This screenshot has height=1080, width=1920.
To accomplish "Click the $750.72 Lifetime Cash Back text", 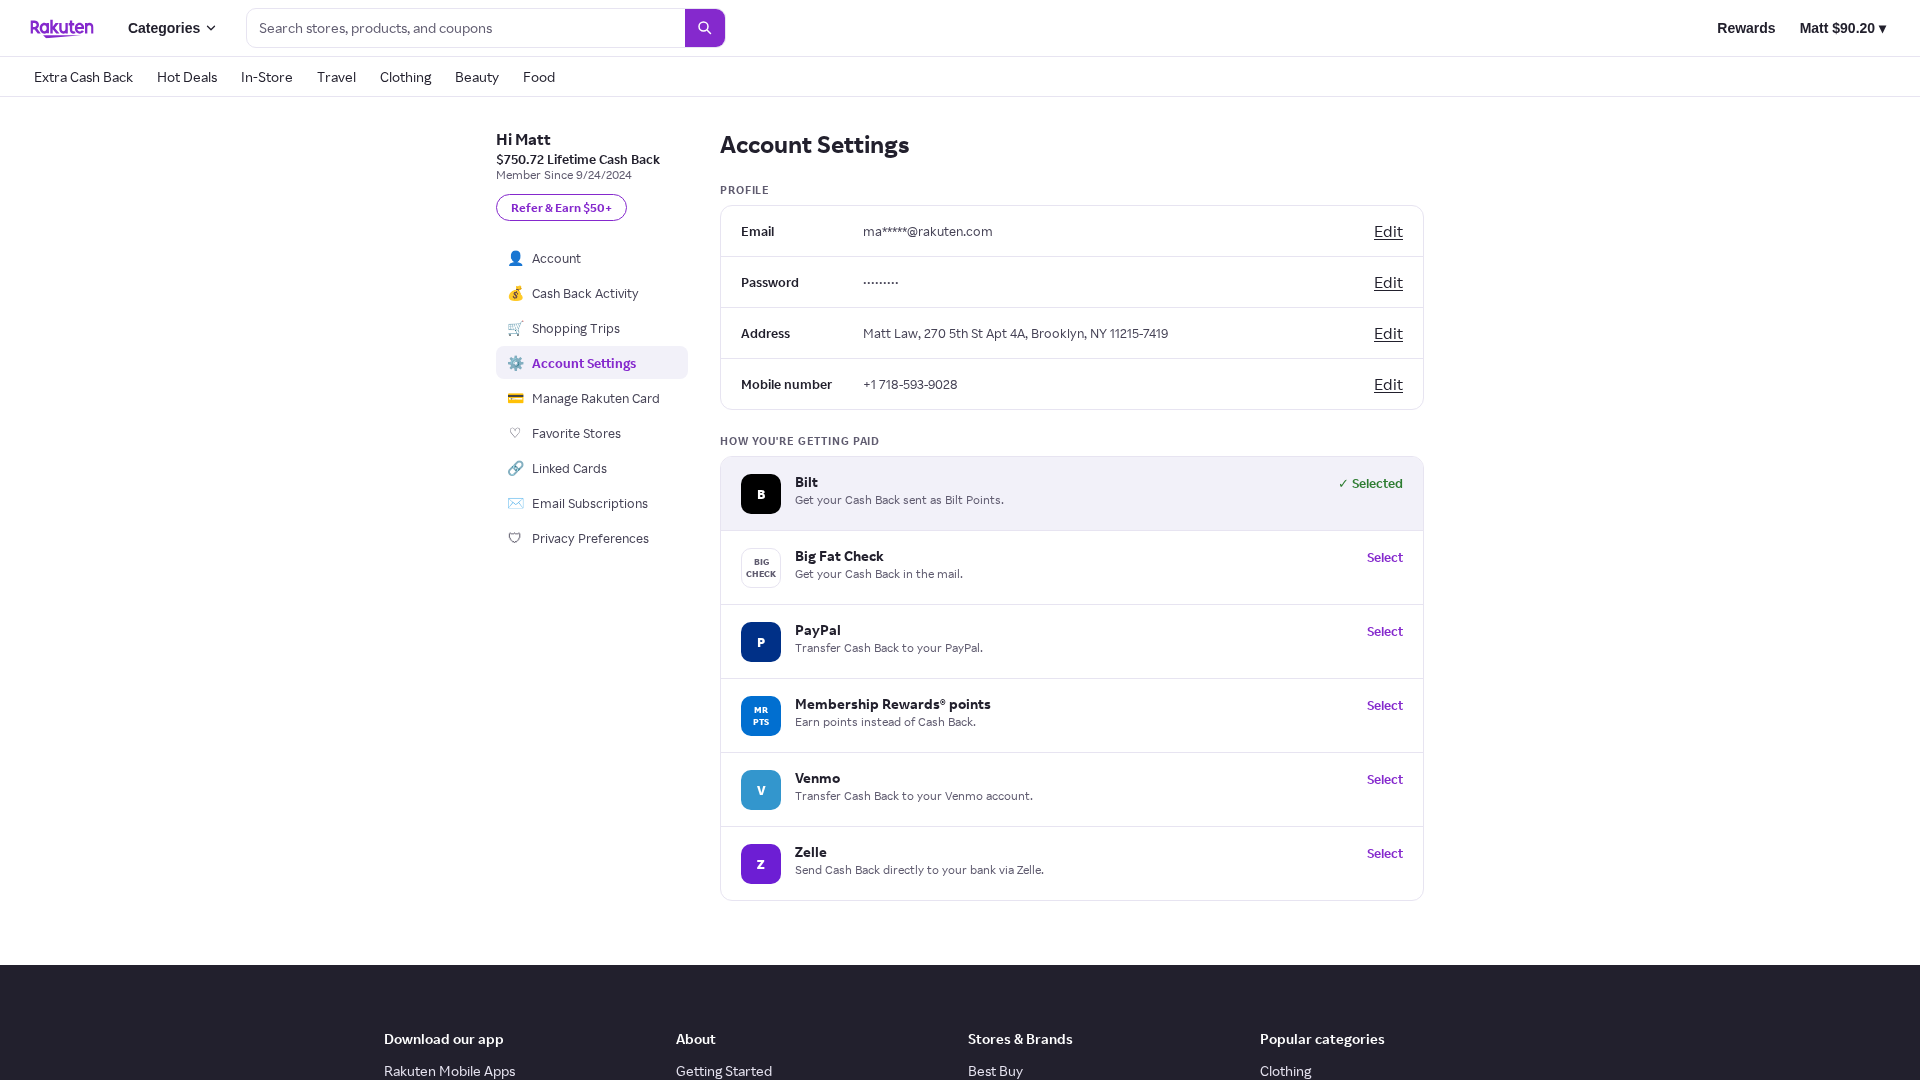I will click(x=578, y=159).
